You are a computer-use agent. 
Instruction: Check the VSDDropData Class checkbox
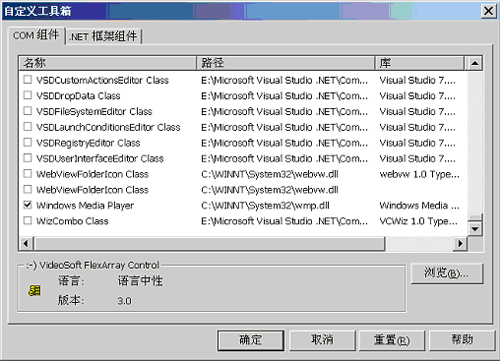click(x=28, y=95)
